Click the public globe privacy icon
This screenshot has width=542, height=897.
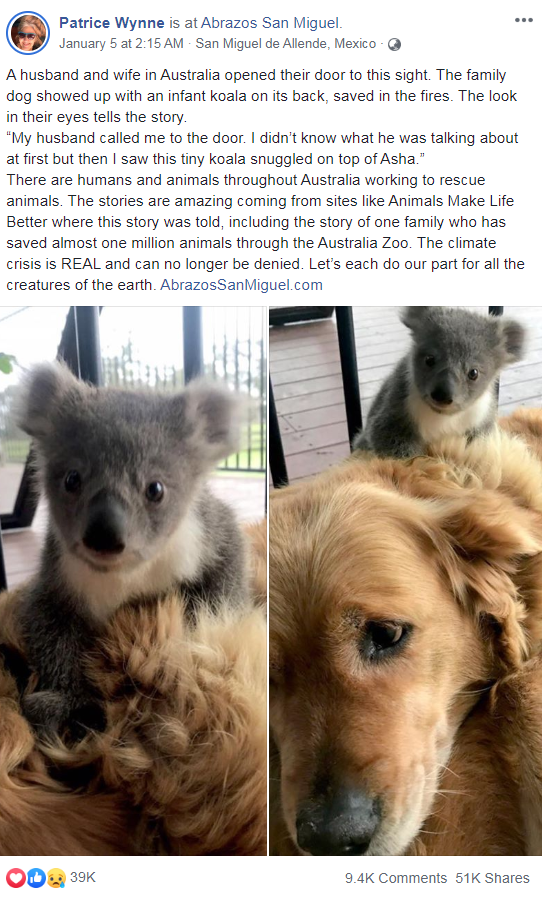tap(394, 44)
